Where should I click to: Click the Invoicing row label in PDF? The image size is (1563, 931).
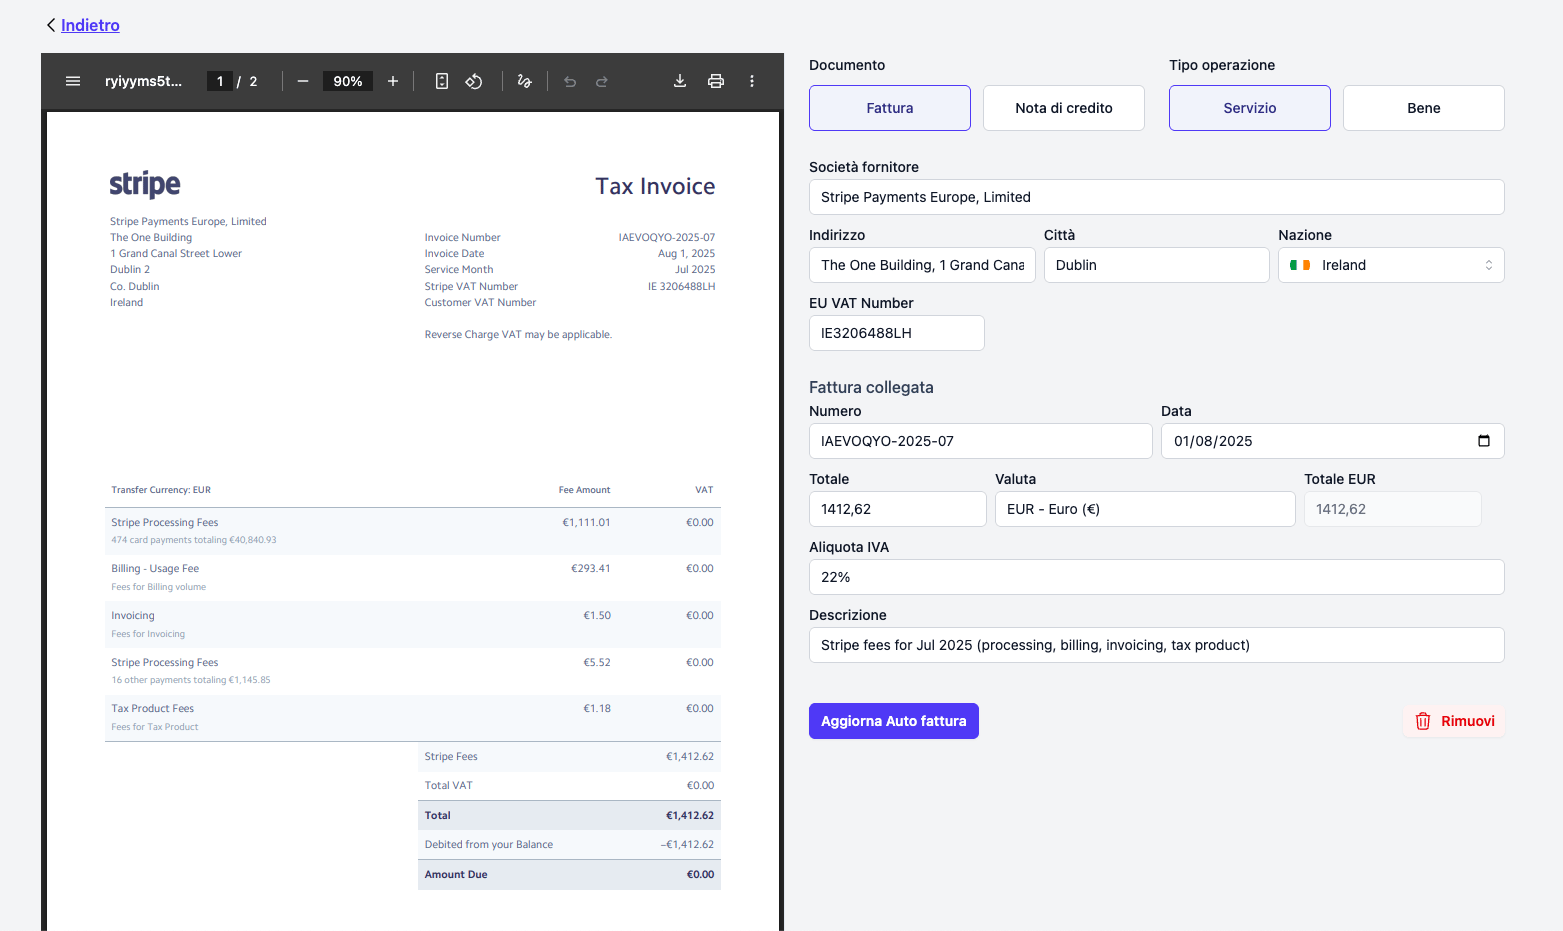coord(133,616)
